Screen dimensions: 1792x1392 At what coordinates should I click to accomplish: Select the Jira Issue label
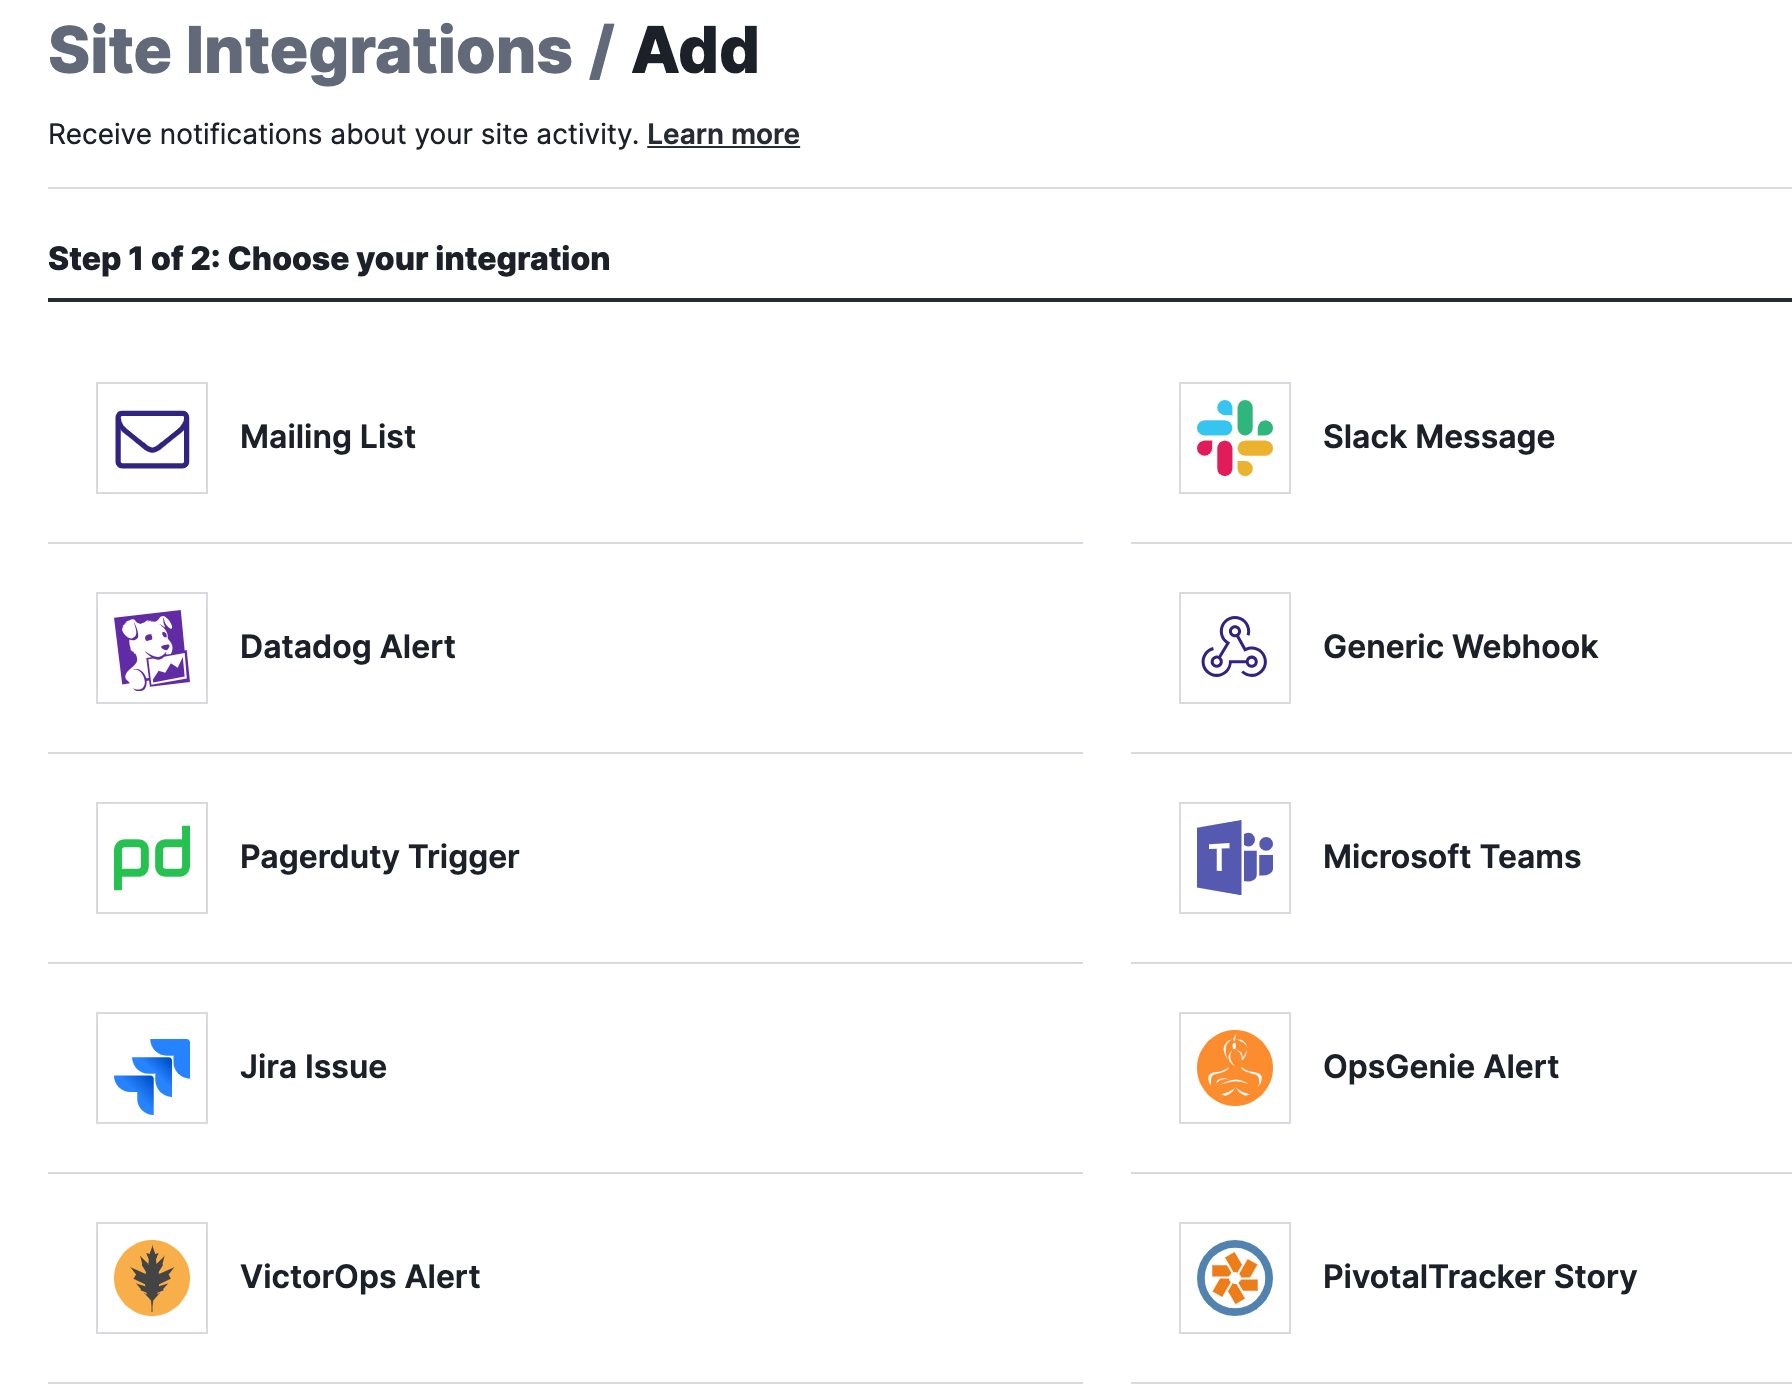click(x=313, y=1067)
